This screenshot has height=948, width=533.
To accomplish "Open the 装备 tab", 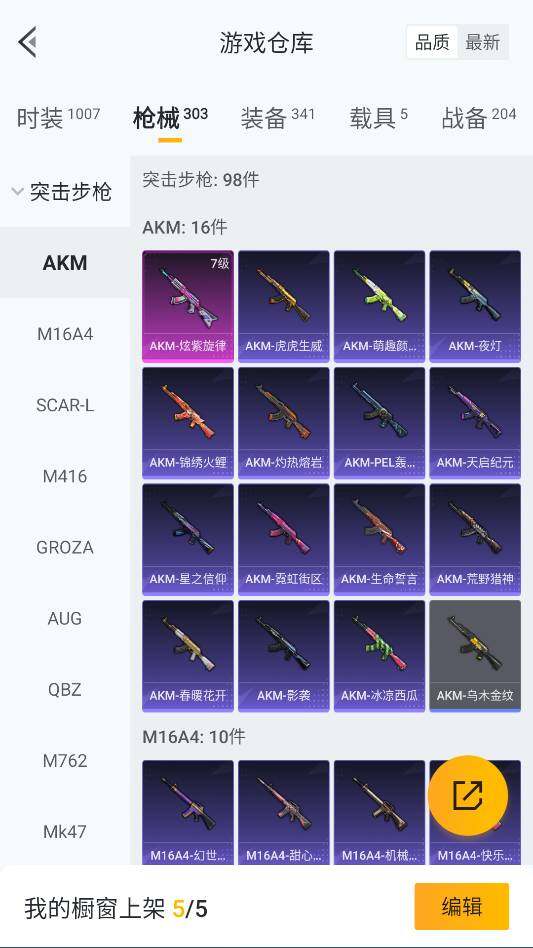I will pos(277,117).
